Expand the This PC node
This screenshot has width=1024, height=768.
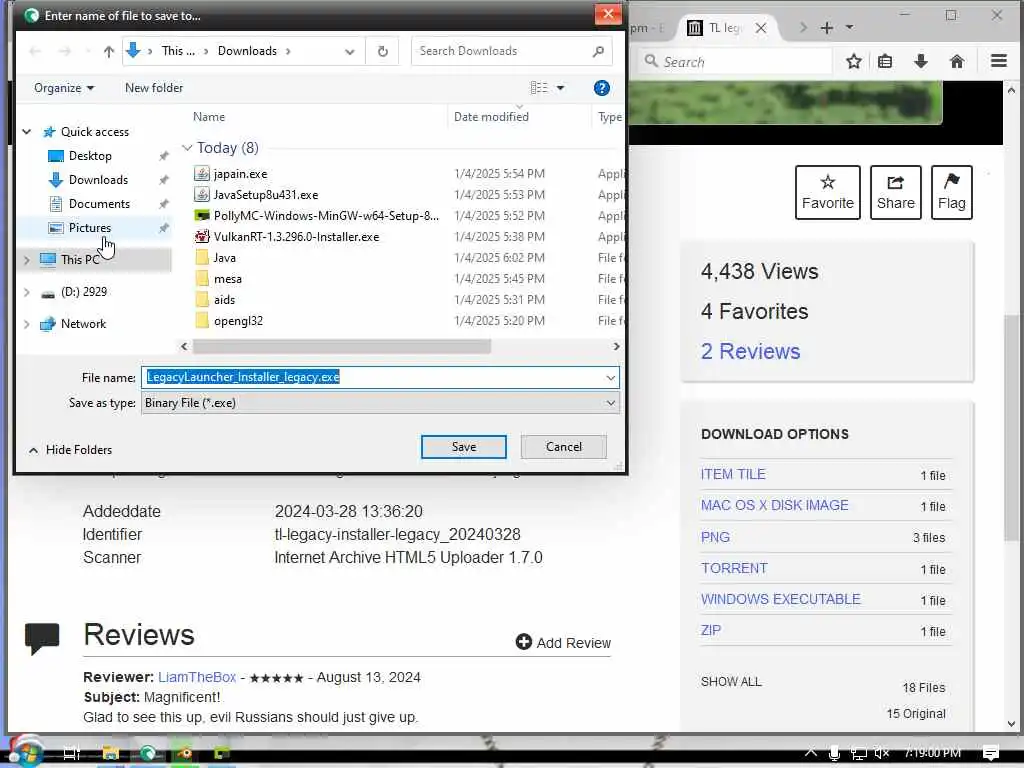27,260
